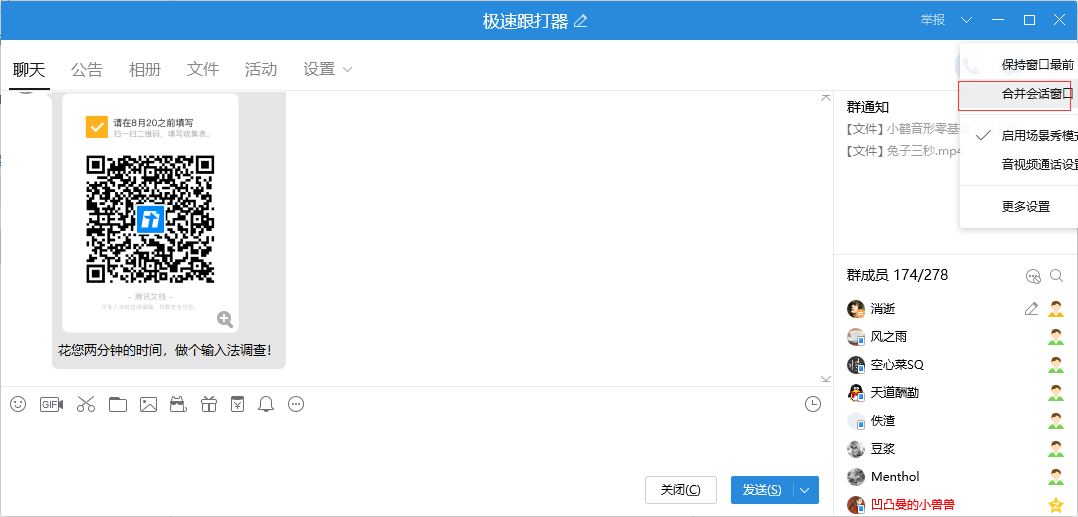Viewport: 1078px width, 517px height.
Task: Open the QR code image message
Action: click(x=150, y=213)
